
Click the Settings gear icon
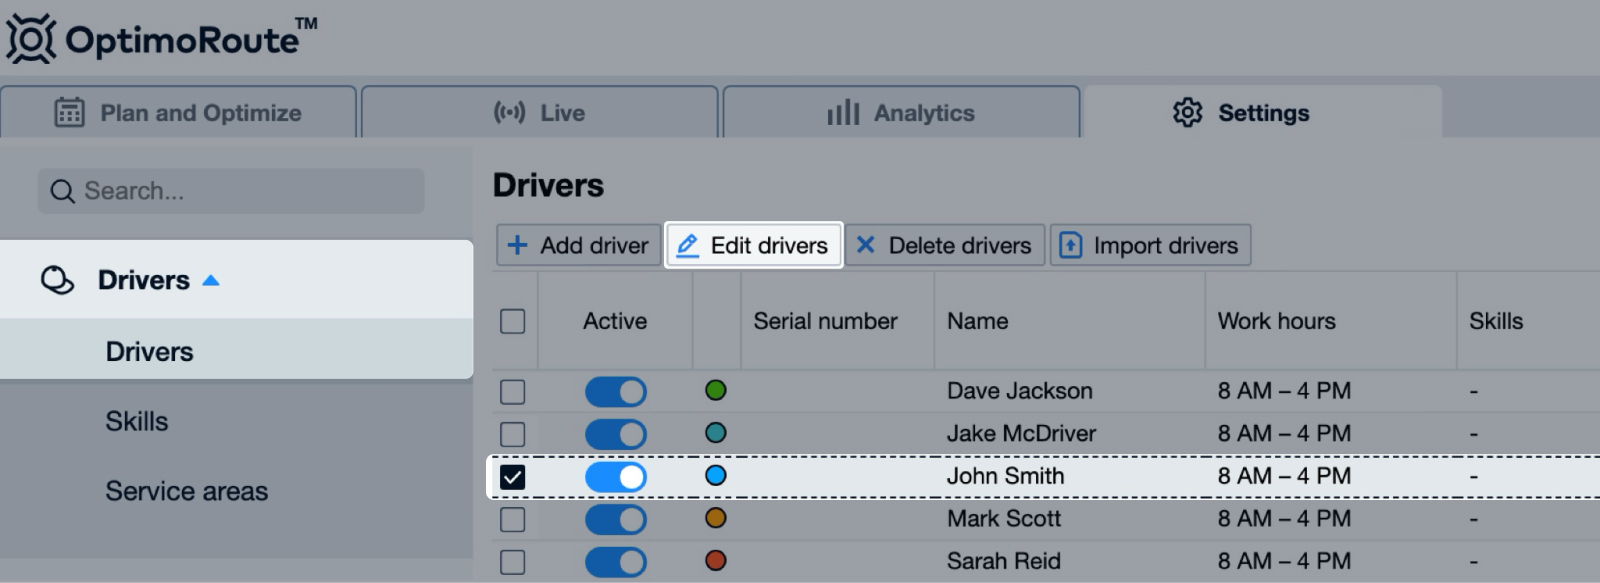click(1187, 112)
